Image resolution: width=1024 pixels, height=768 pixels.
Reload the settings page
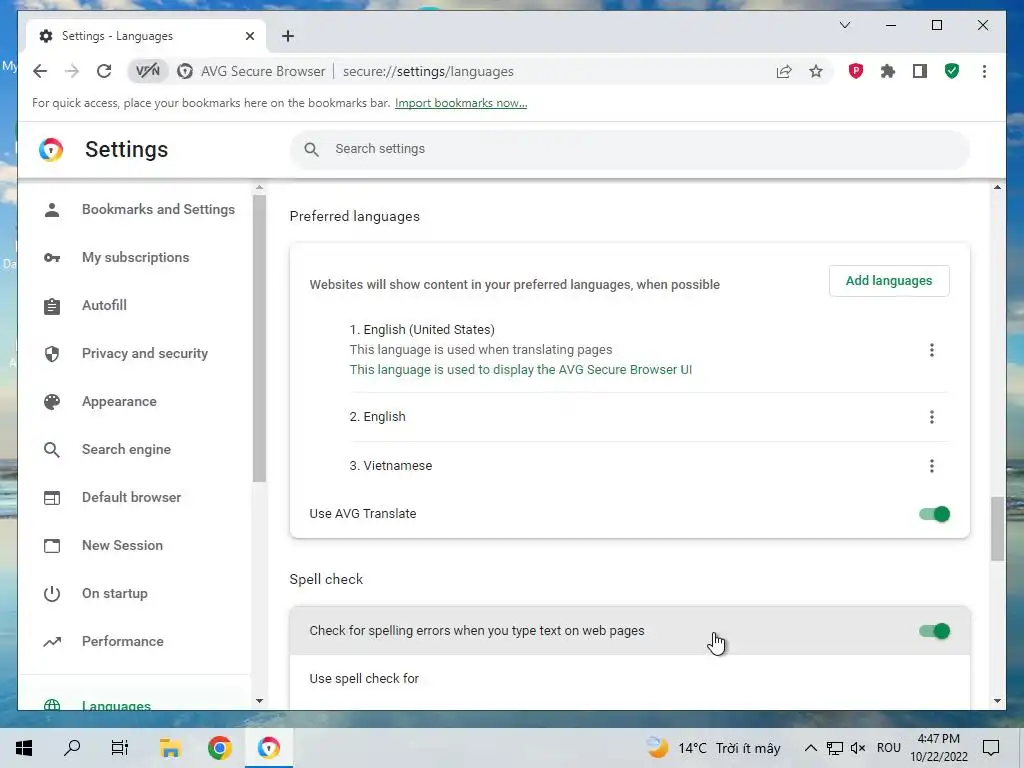coord(104,71)
